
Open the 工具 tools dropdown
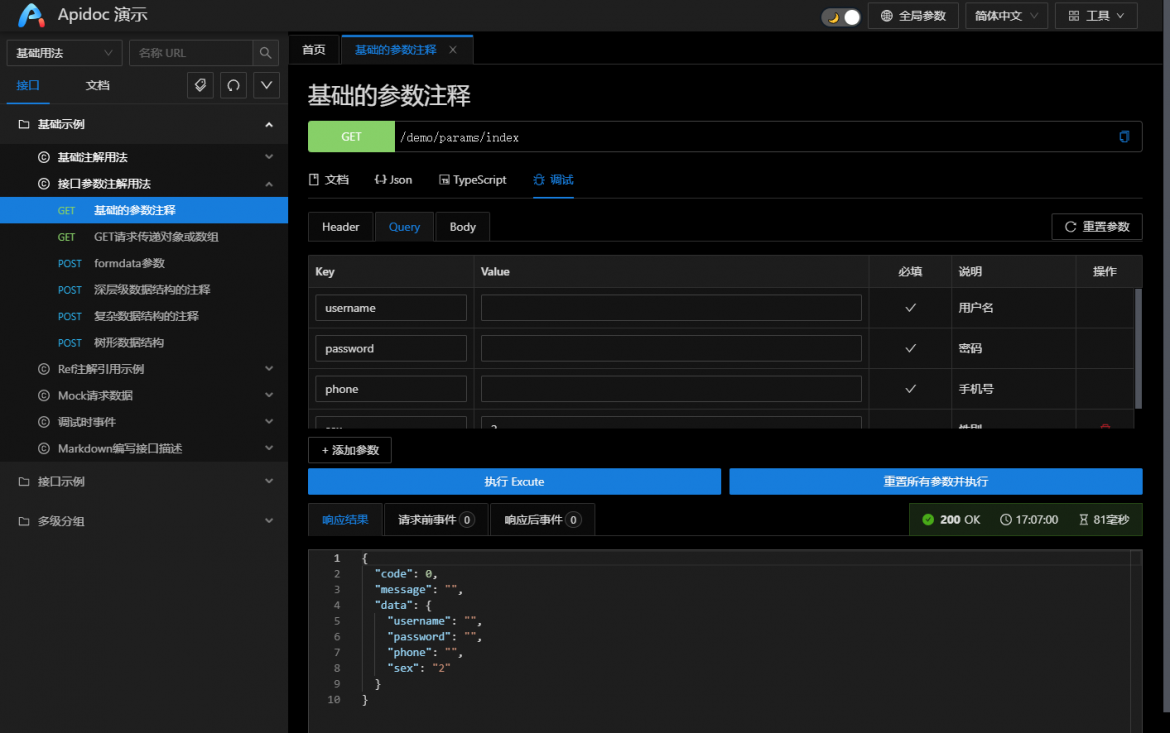pos(1096,16)
